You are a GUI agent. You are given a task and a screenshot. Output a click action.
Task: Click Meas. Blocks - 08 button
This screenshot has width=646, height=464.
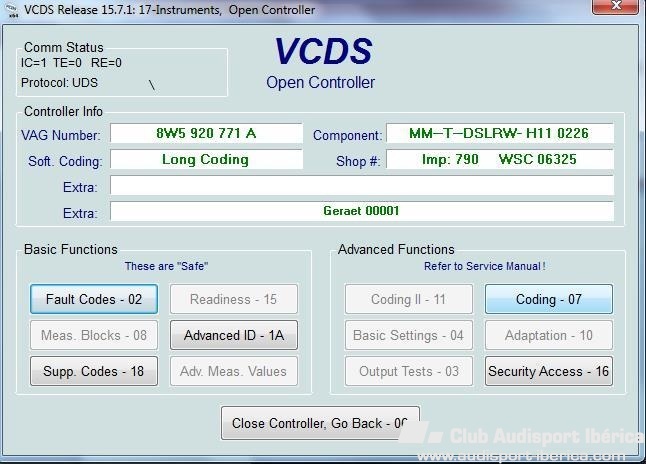94,335
